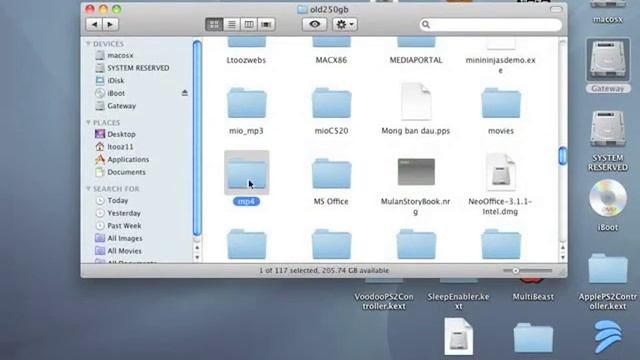Select the mioCS20 folder
The image size is (640, 360).
point(331,104)
